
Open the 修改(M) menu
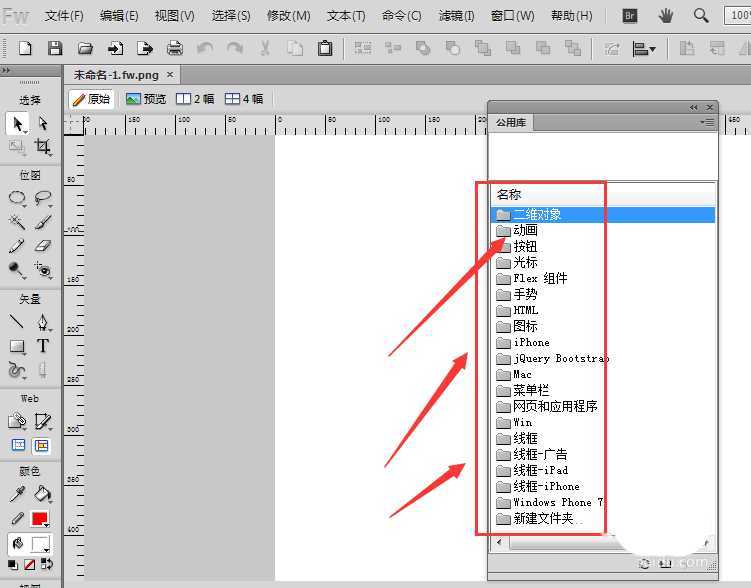(x=289, y=16)
